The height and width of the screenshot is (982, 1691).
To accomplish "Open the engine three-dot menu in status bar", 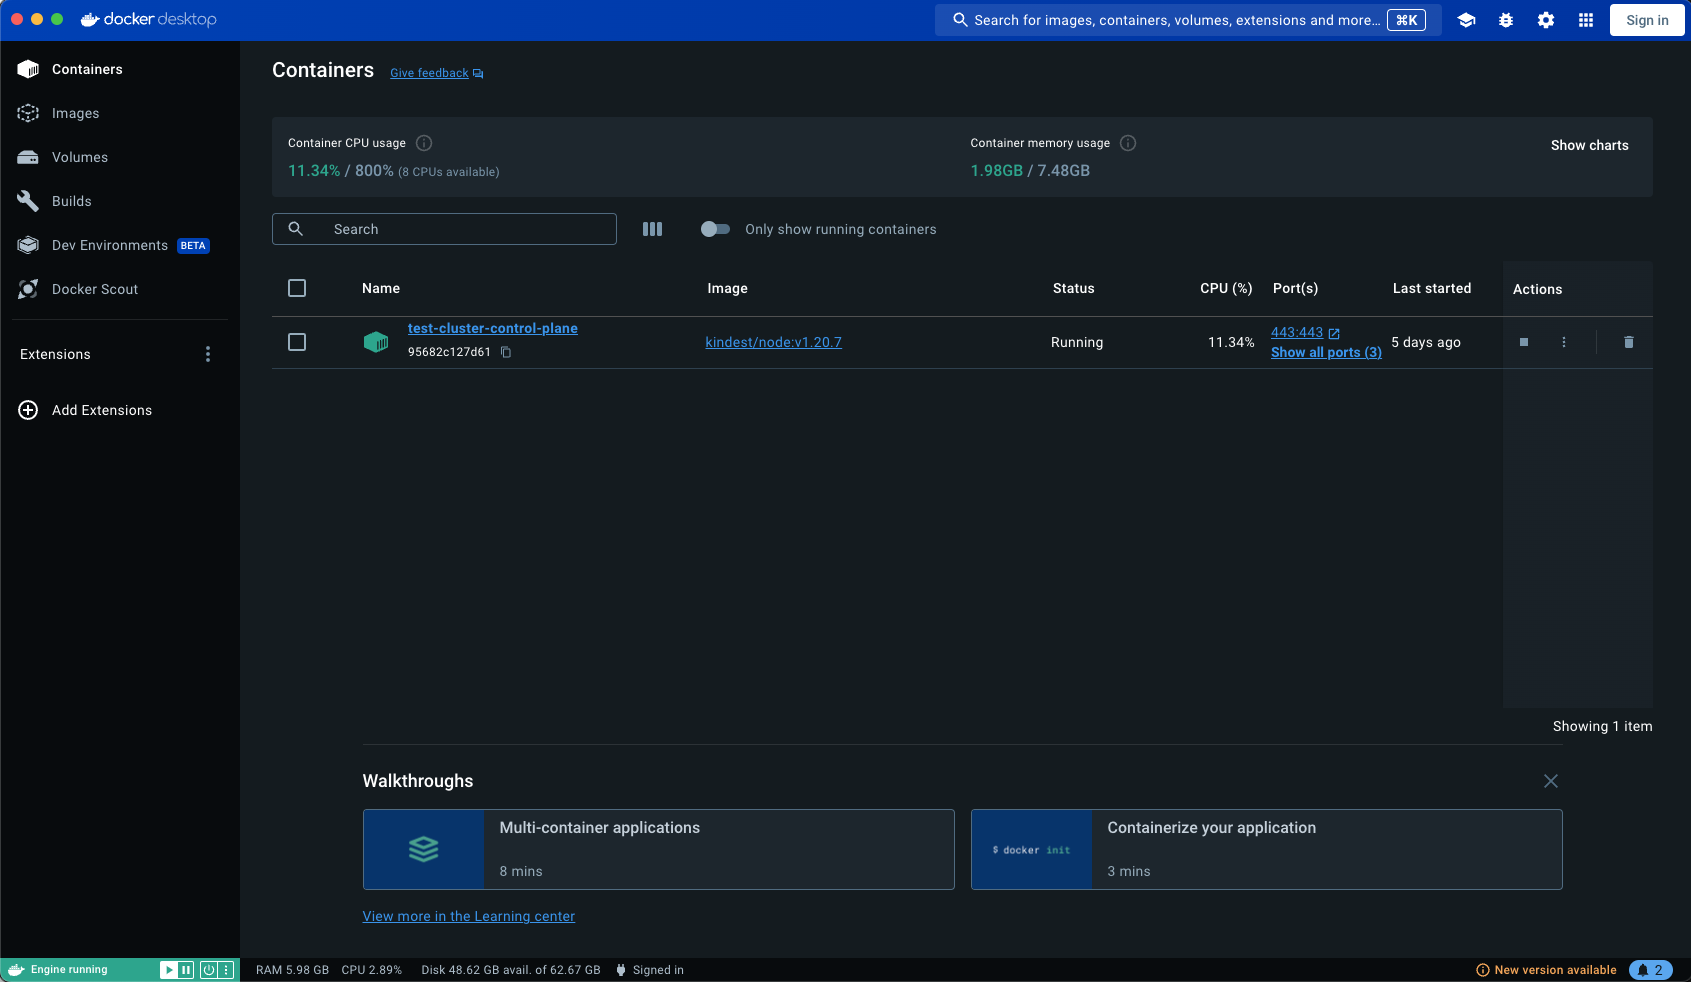I will pos(226,970).
